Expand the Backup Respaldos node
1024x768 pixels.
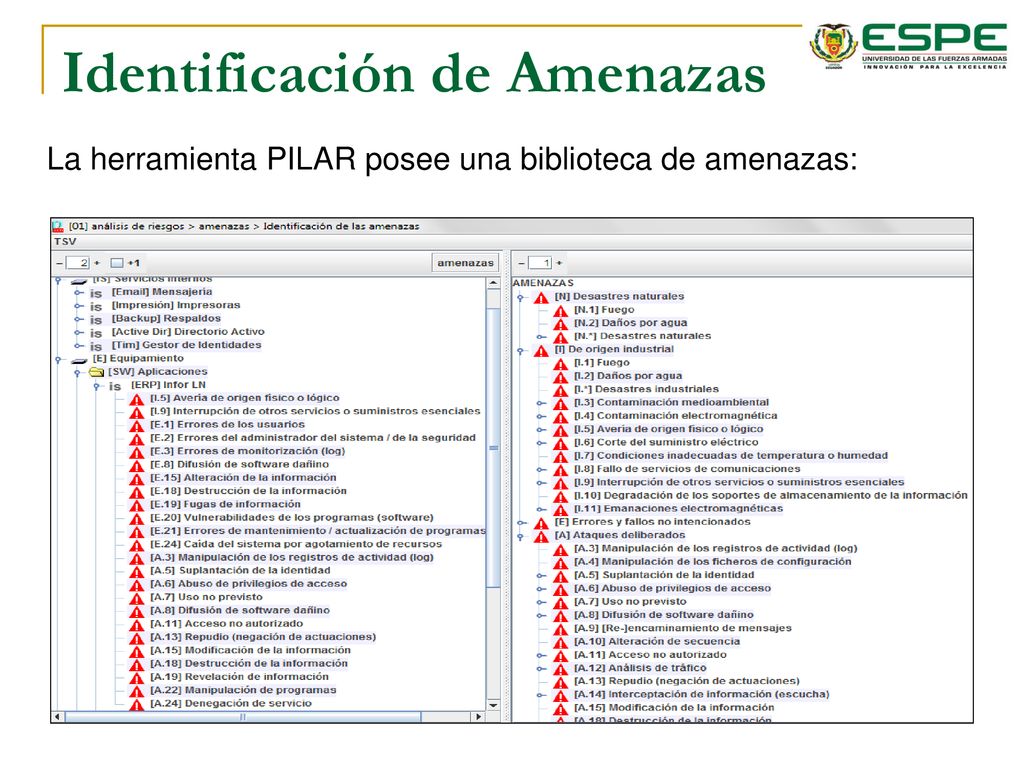pyautogui.click(x=78, y=319)
